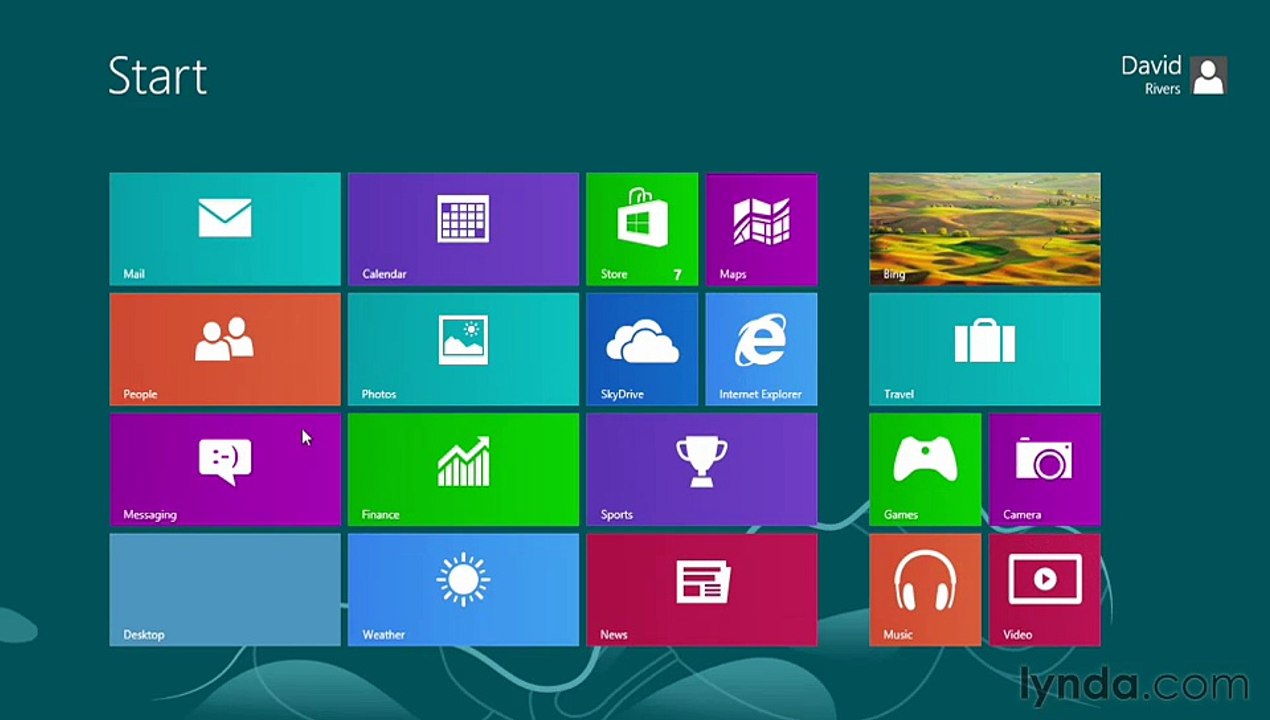Click the People label text
The image size is (1270, 720).
pyautogui.click(x=140, y=394)
